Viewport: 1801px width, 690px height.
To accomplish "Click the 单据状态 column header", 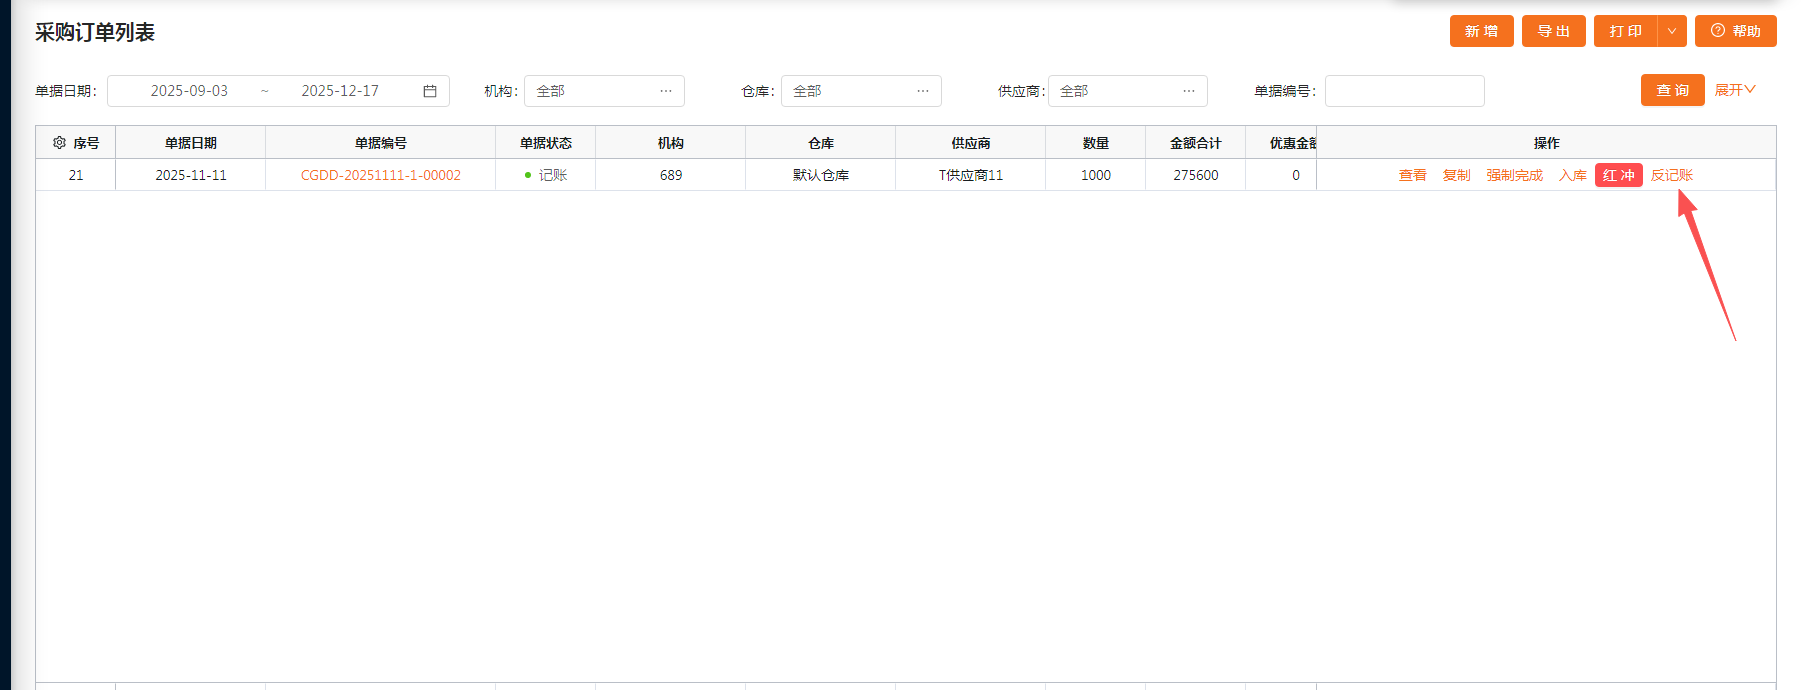I will (546, 143).
